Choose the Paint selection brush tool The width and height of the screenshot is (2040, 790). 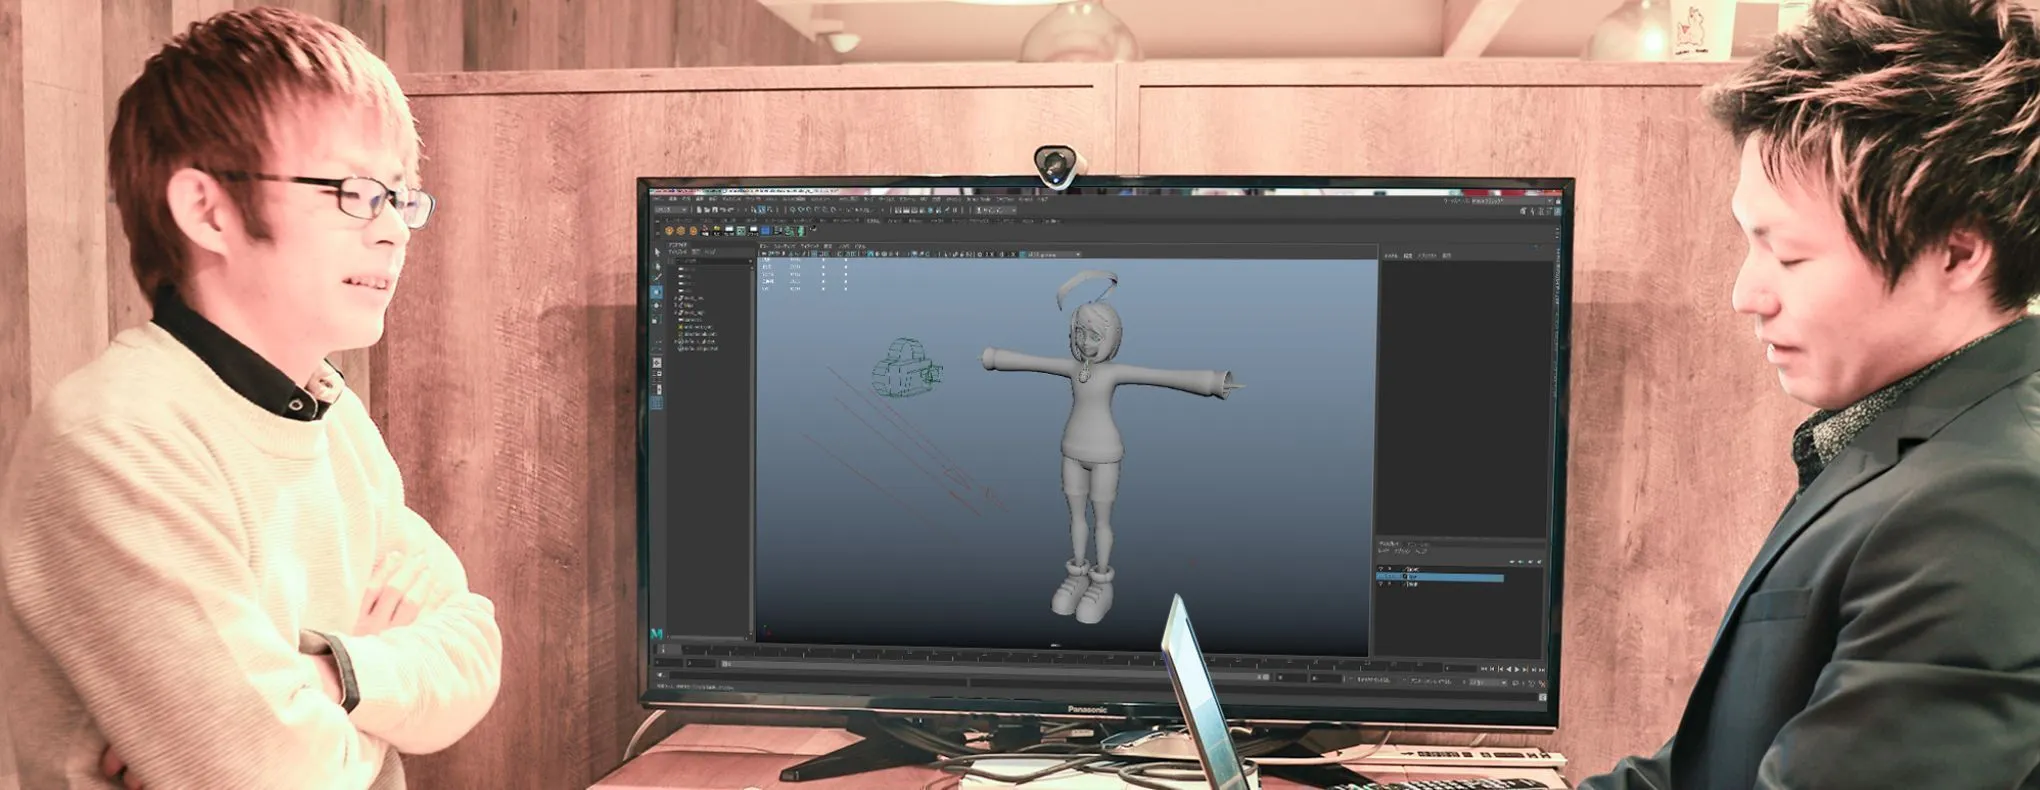(657, 279)
